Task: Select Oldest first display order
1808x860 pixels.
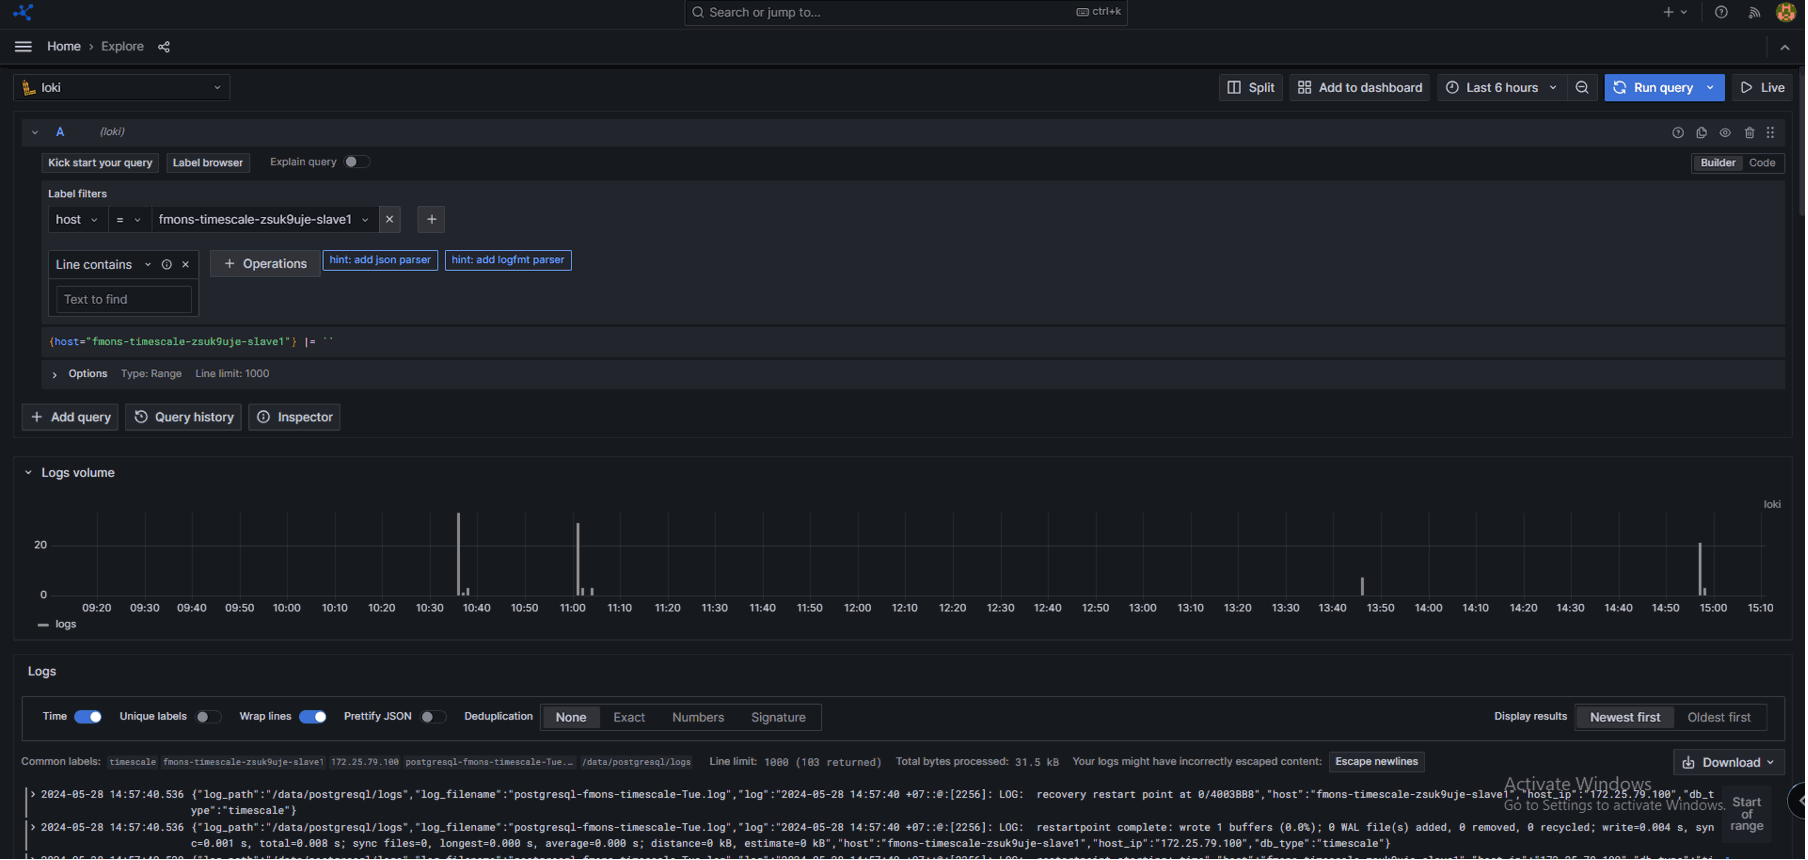Action: [x=1721, y=718]
